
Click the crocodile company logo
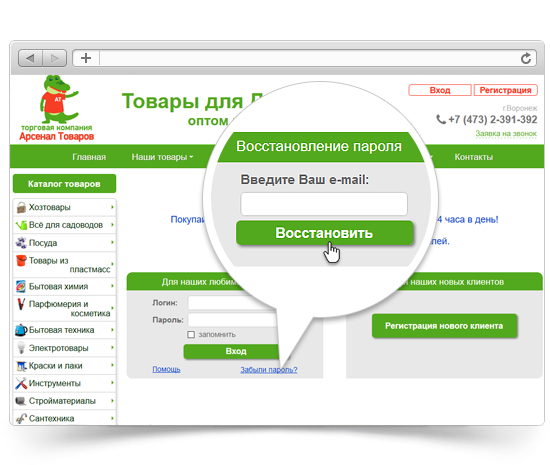[58, 108]
